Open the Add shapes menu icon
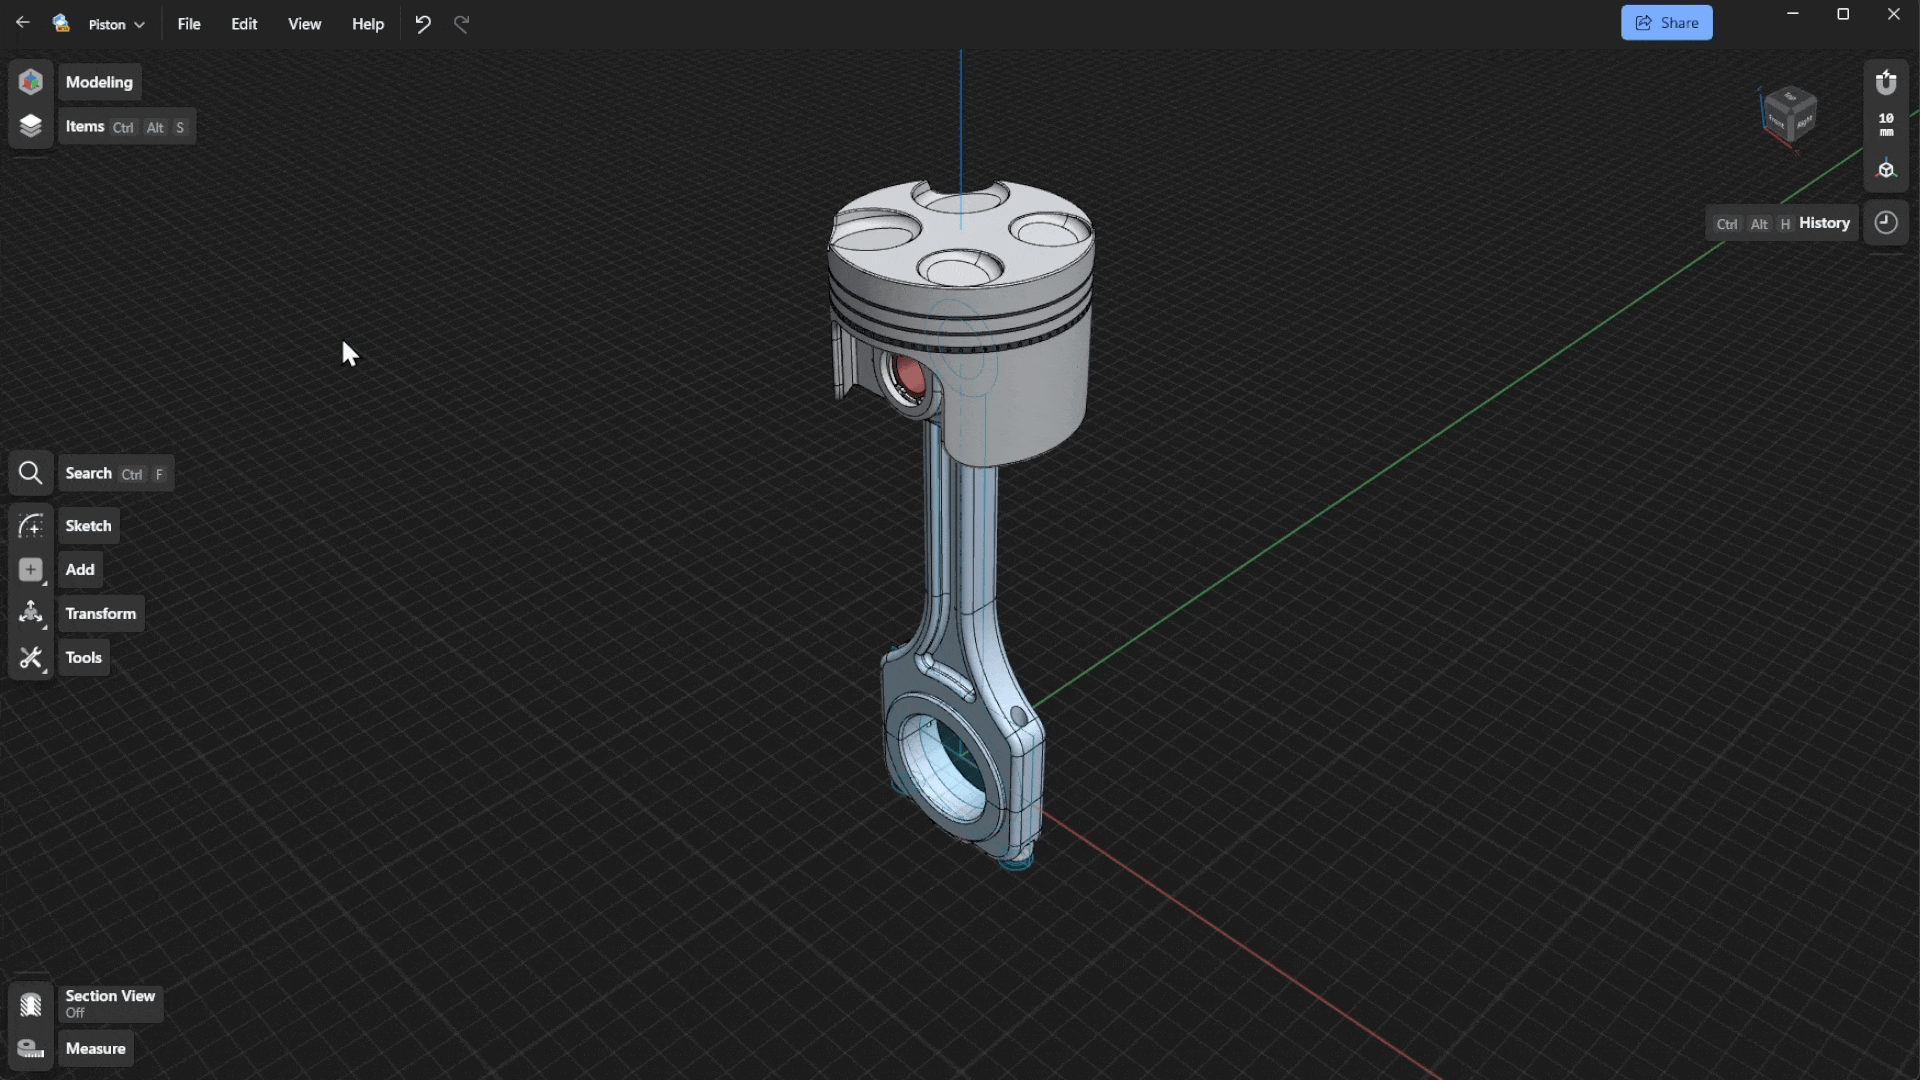 pyautogui.click(x=30, y=570)
